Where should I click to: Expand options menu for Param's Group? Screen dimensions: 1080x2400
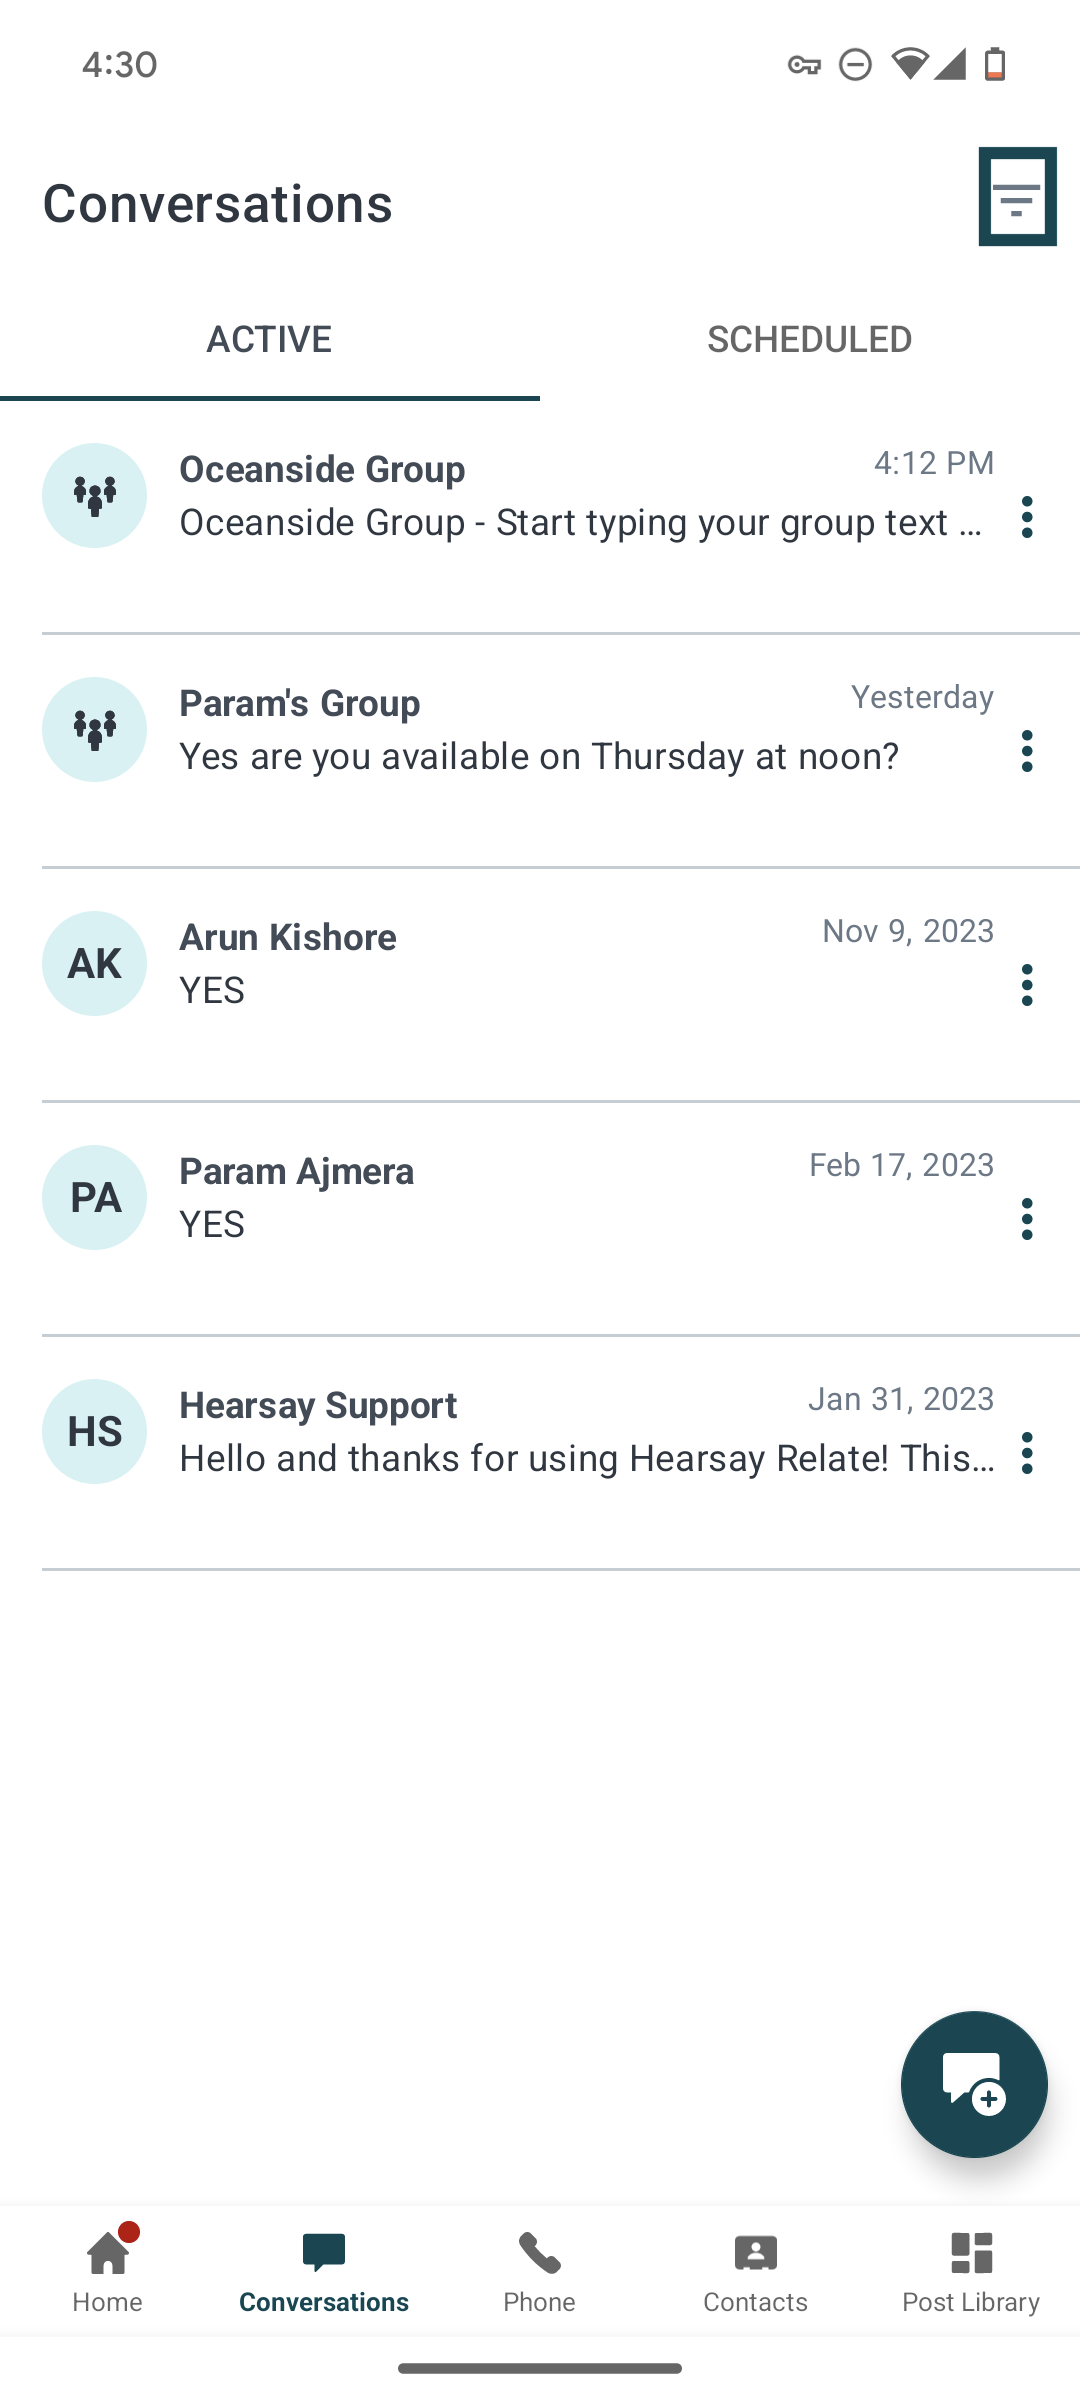pos(1027,751)
